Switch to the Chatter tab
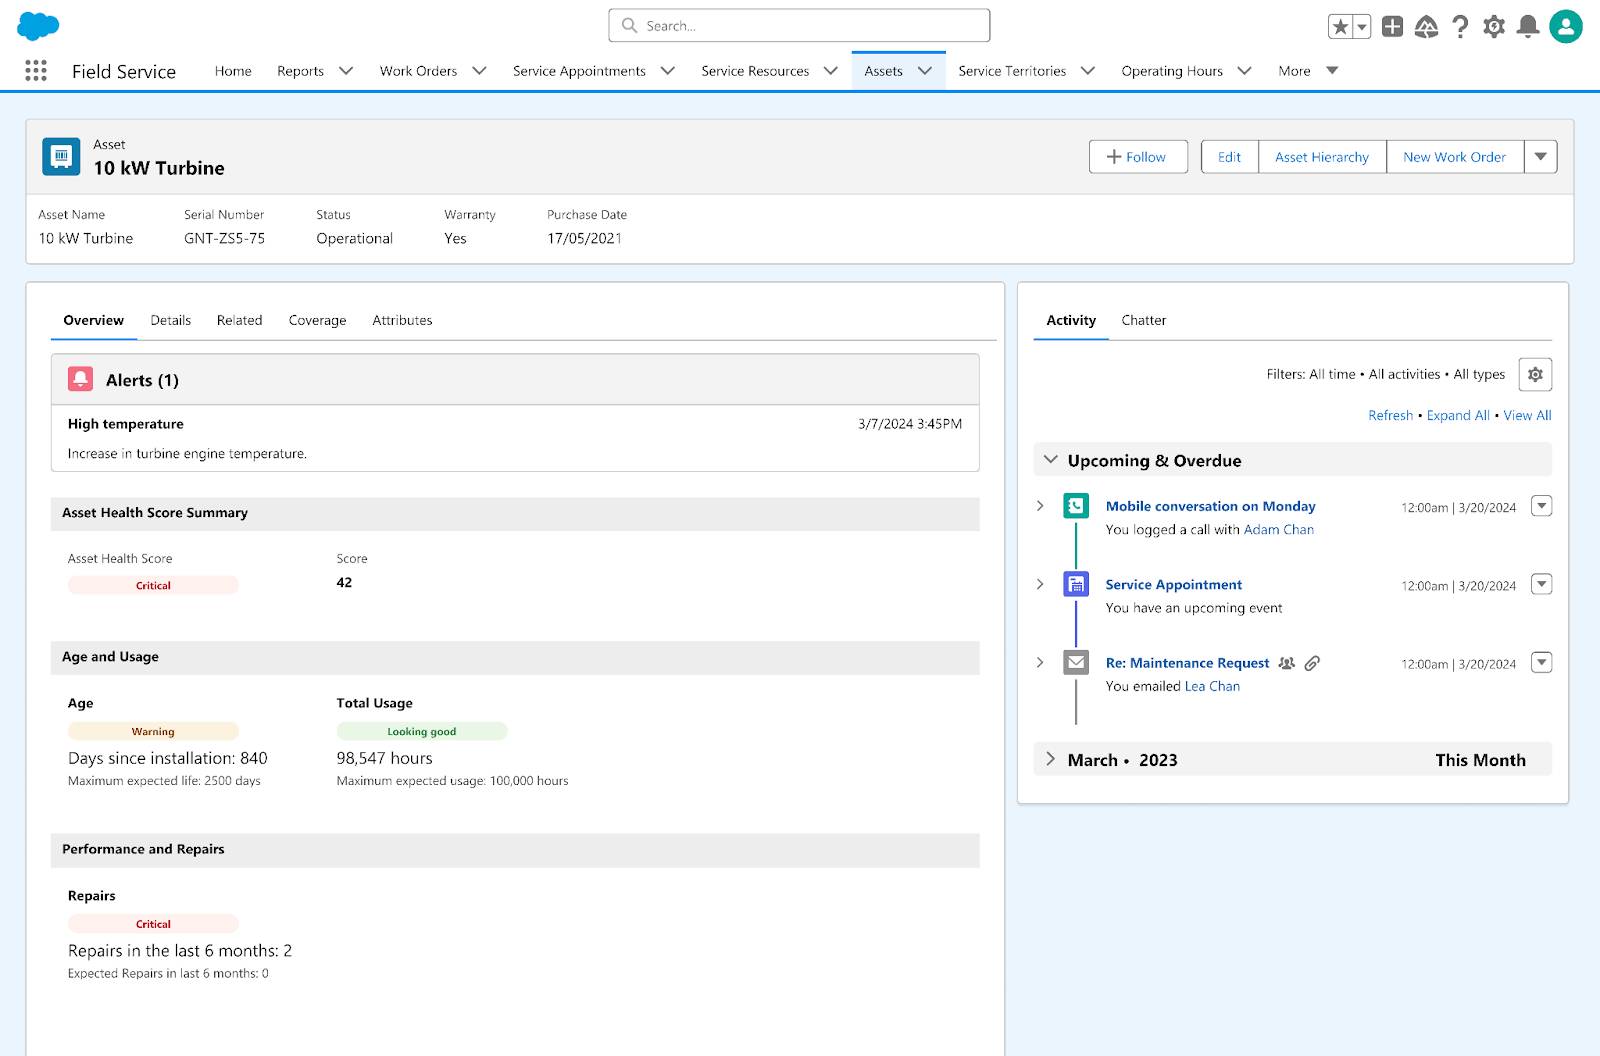 pyautogui.click(x=1143, y=320)
